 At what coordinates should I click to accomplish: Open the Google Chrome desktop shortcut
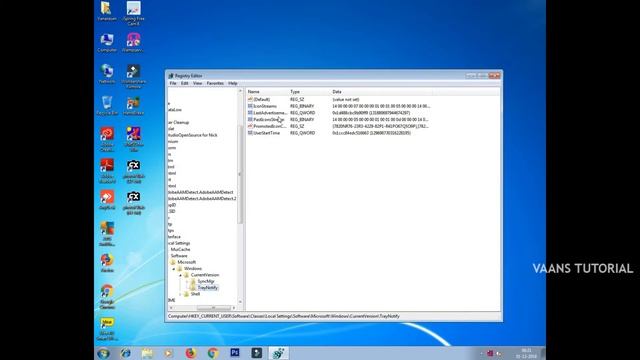(x=107, y=297)
